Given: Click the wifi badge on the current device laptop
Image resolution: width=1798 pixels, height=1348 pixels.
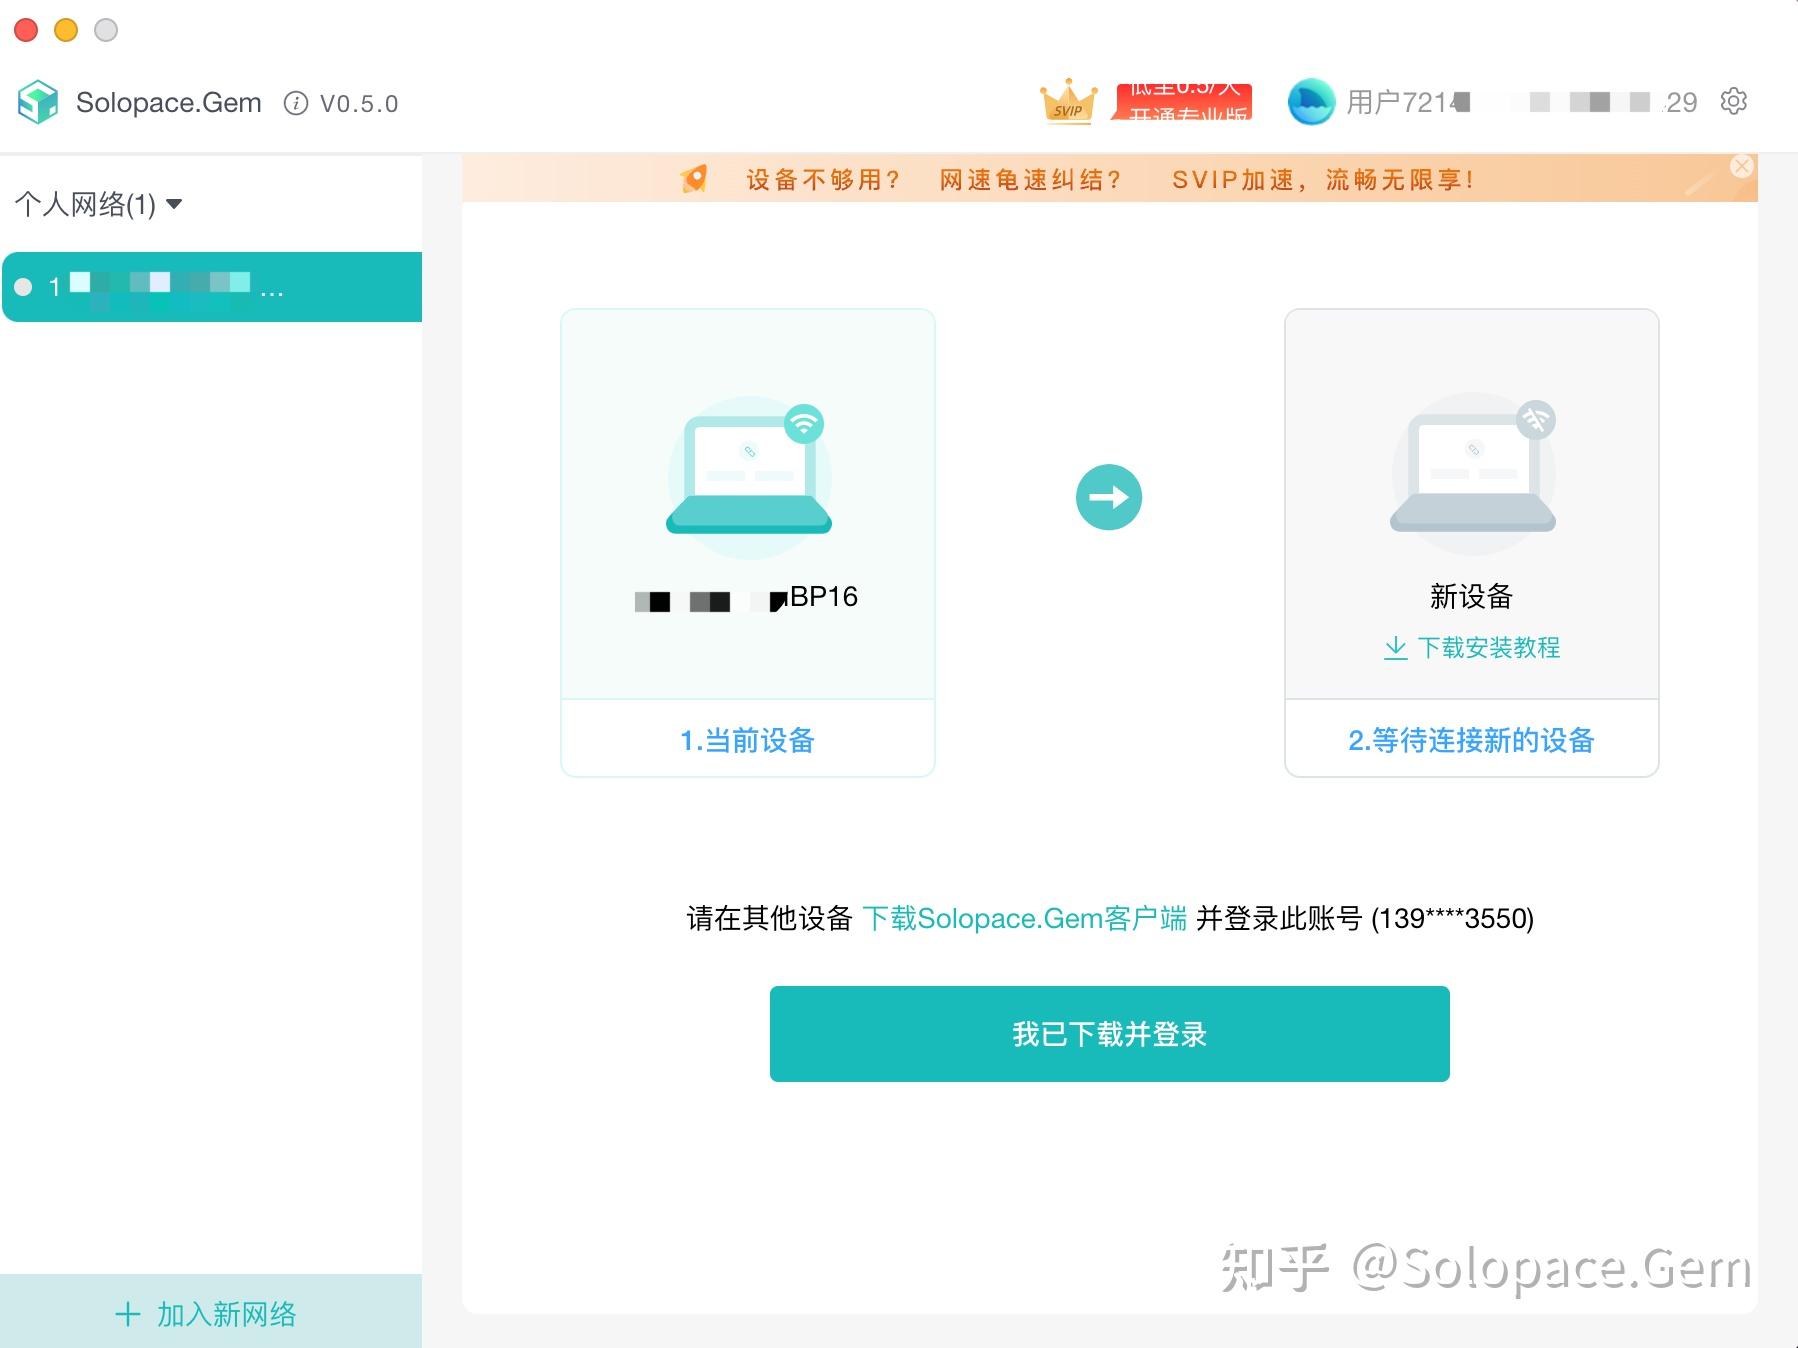Looking at the screenshot, I should [805, 423].
